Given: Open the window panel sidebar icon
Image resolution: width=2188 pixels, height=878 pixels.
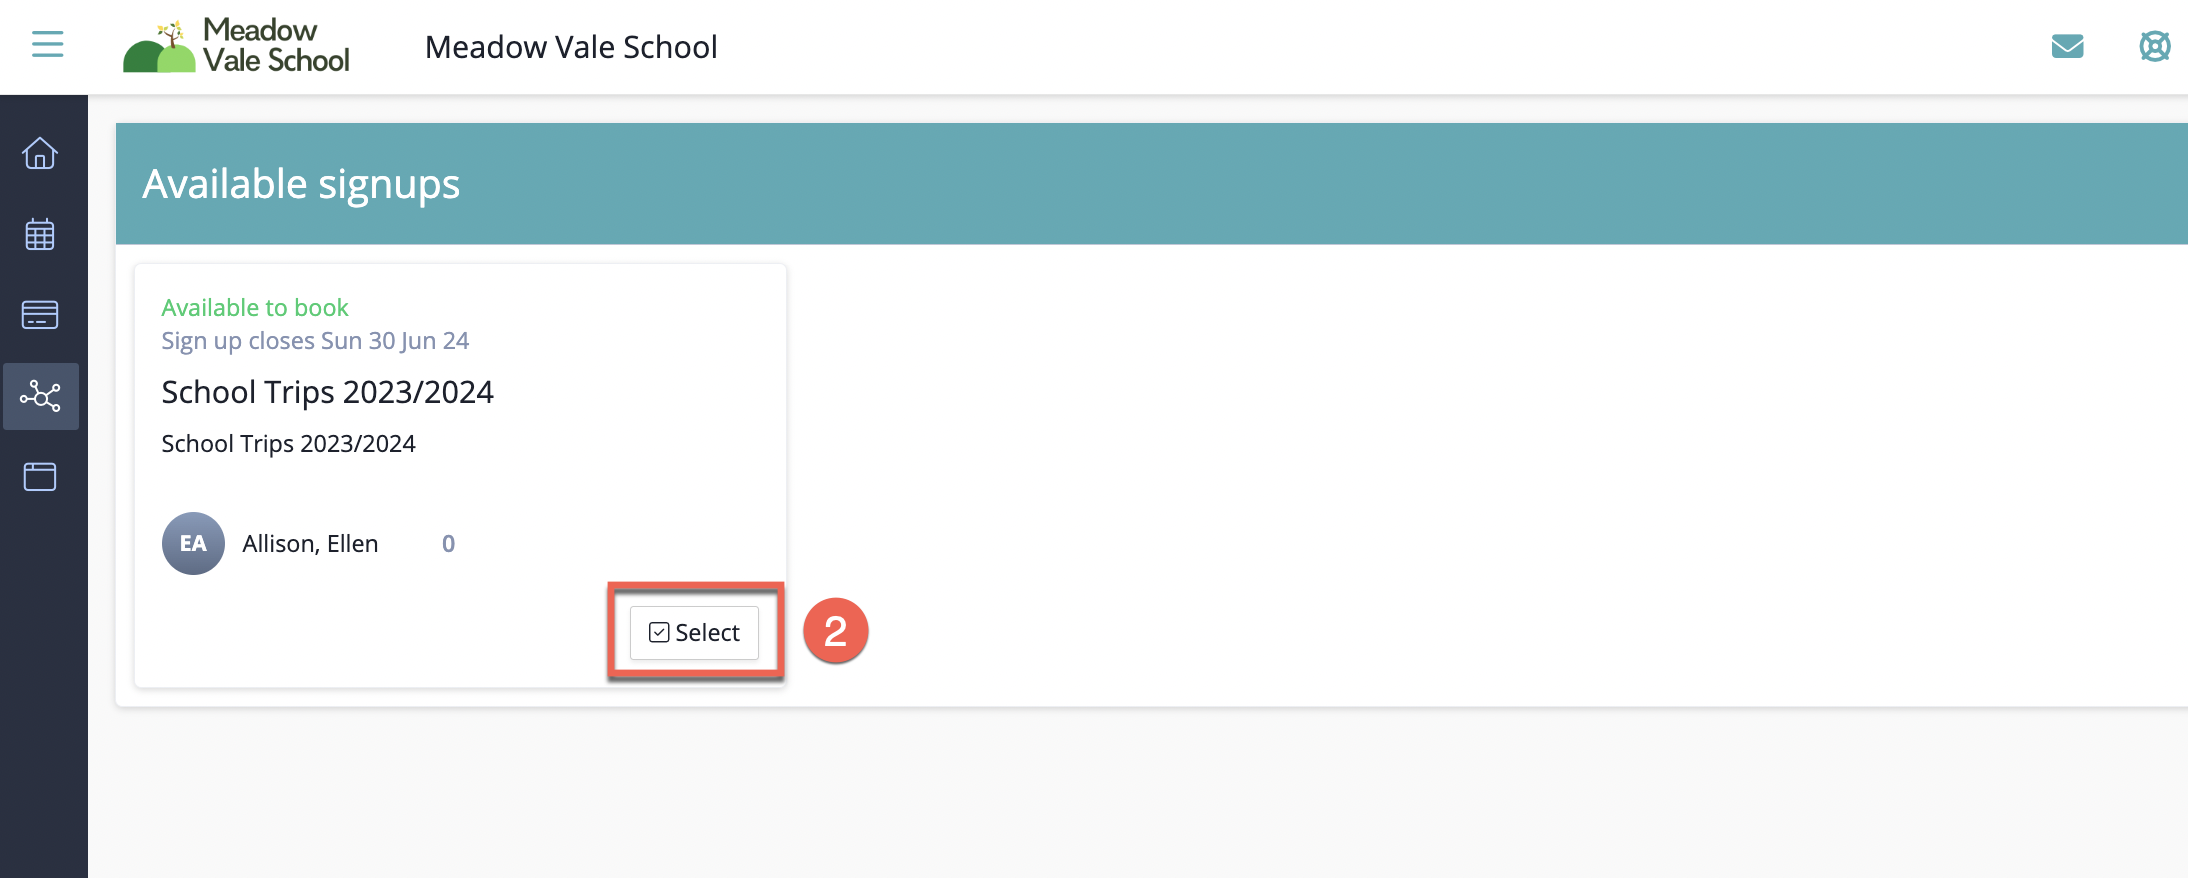Looking at the screenshot, I should [40, 477].
